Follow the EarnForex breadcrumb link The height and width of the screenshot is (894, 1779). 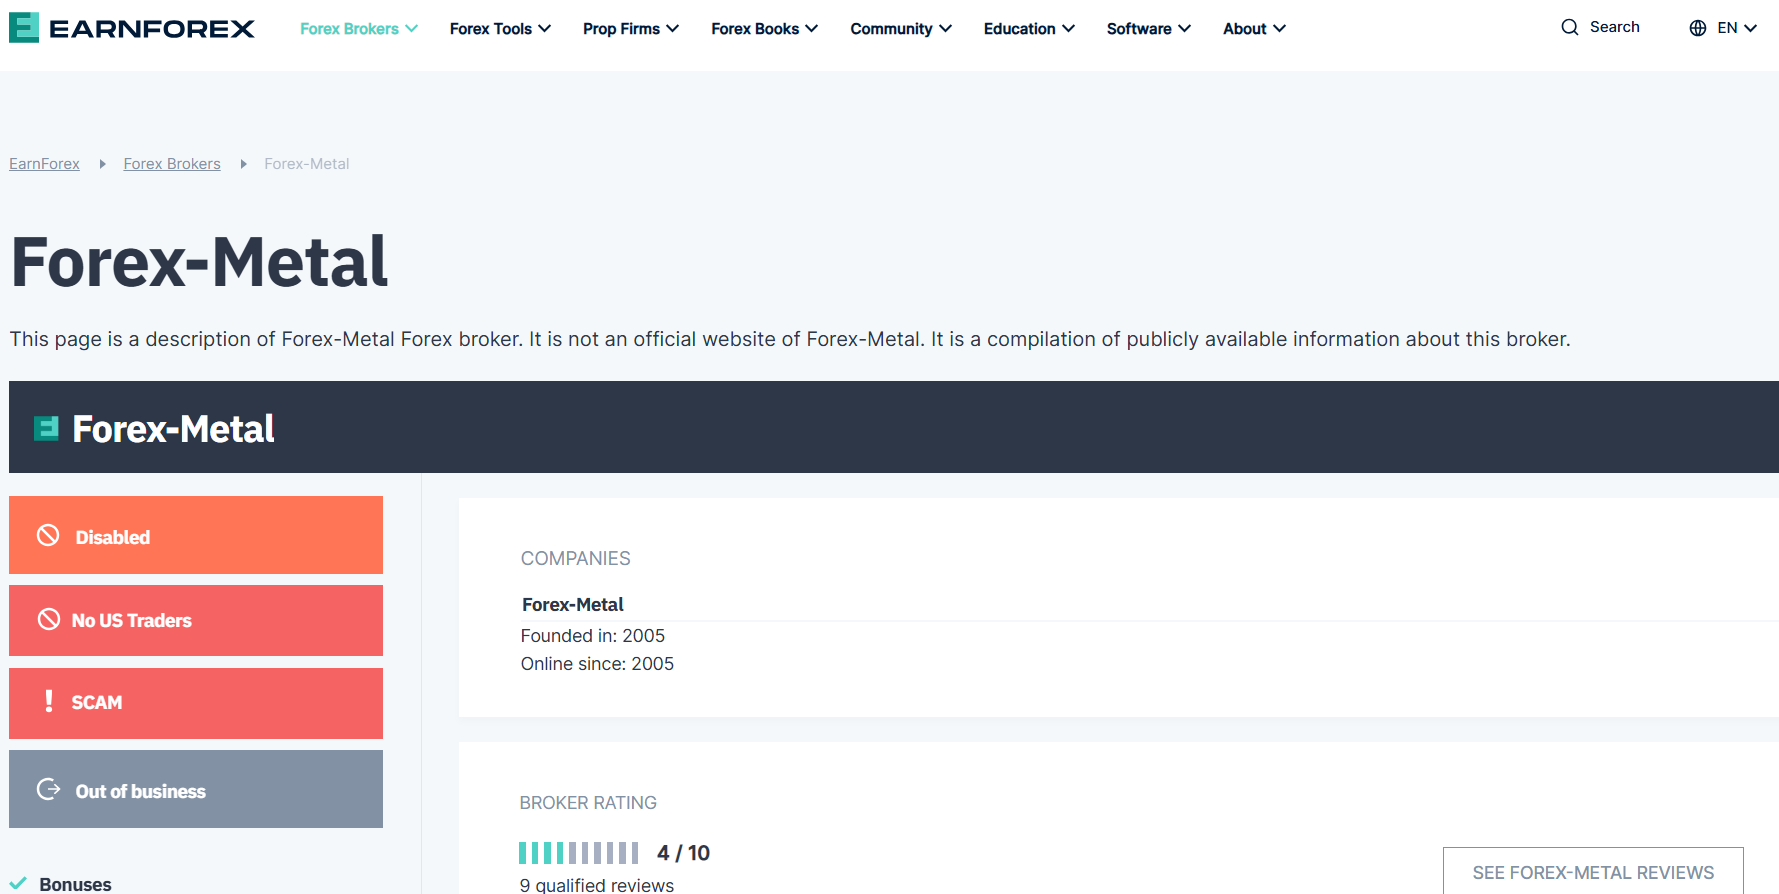pos(44,164)
